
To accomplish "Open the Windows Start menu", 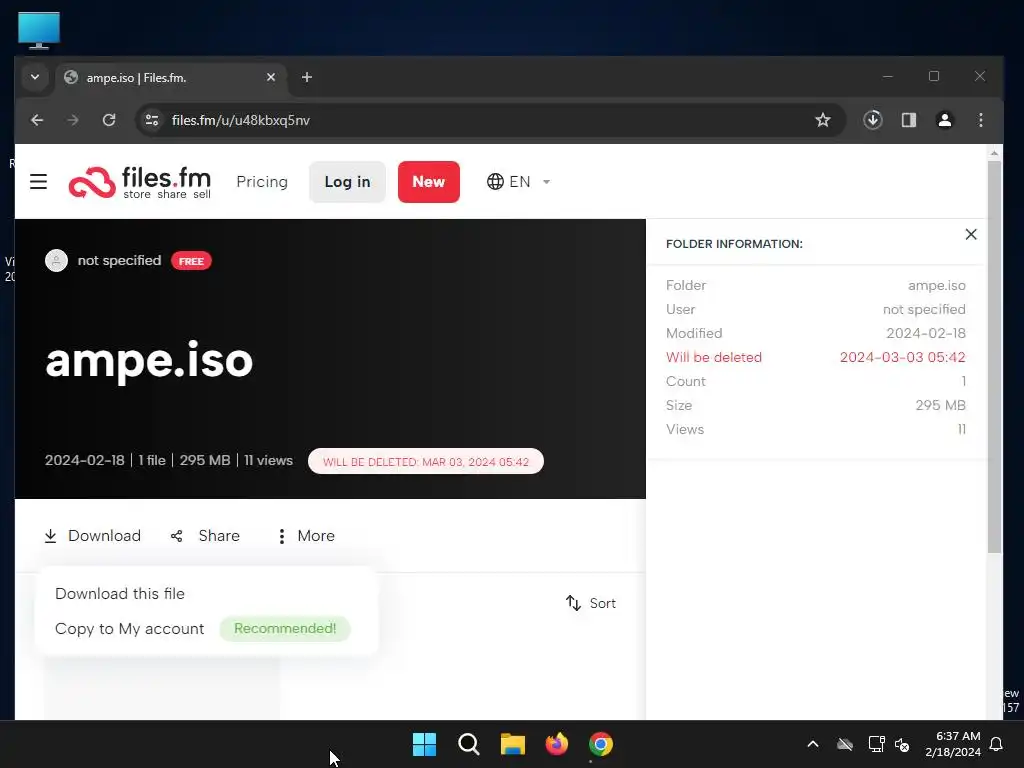I will click(424, 744).
